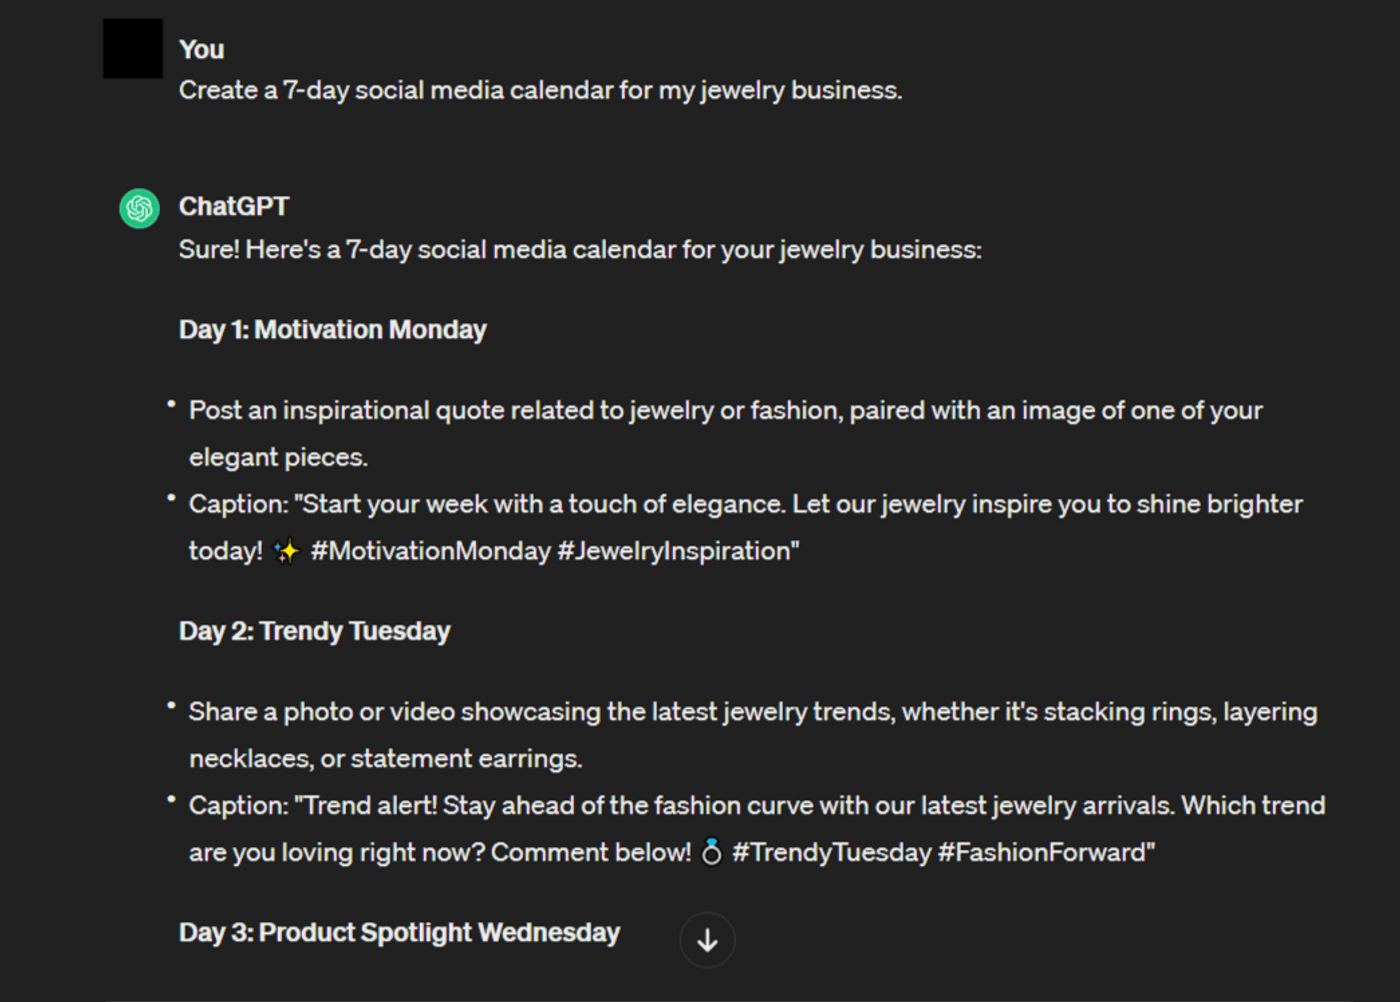This screenshot has height=1002, width=1400.
Task: Click the green circle around the ChatGPT logo
Action: pyautogui.click(x=138, y=208)
